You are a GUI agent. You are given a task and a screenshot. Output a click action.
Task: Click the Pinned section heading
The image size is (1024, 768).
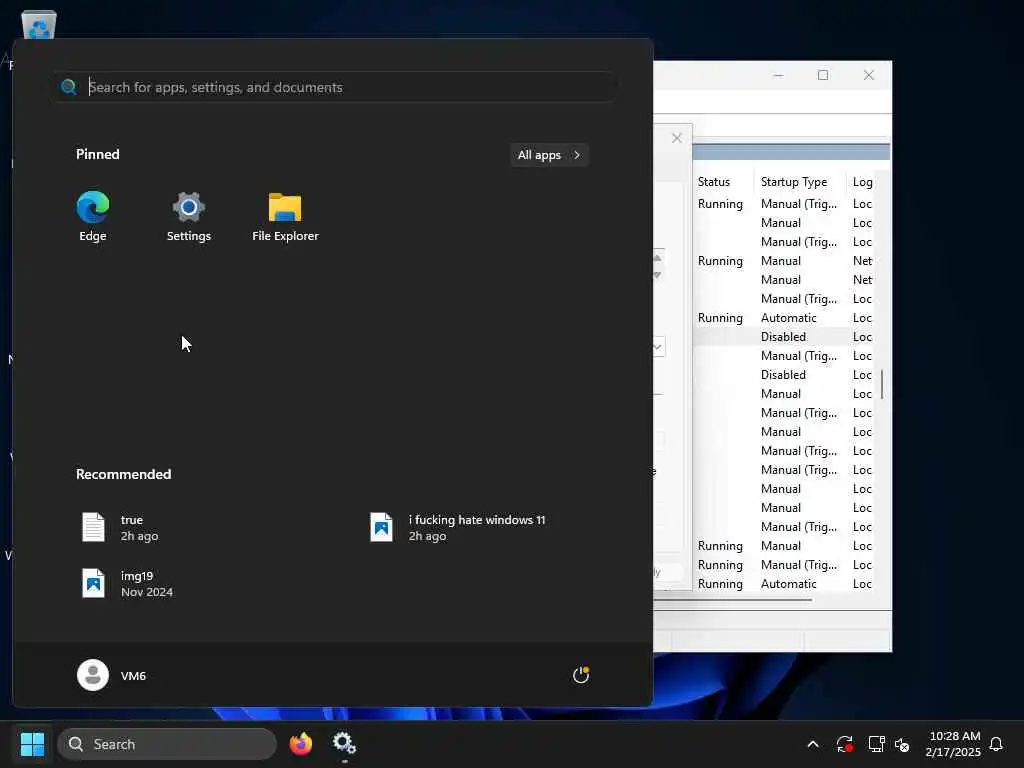coord(98,154)
